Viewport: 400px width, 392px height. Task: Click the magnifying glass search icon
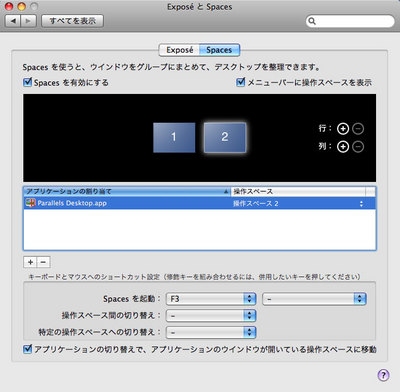coord(312,21)
